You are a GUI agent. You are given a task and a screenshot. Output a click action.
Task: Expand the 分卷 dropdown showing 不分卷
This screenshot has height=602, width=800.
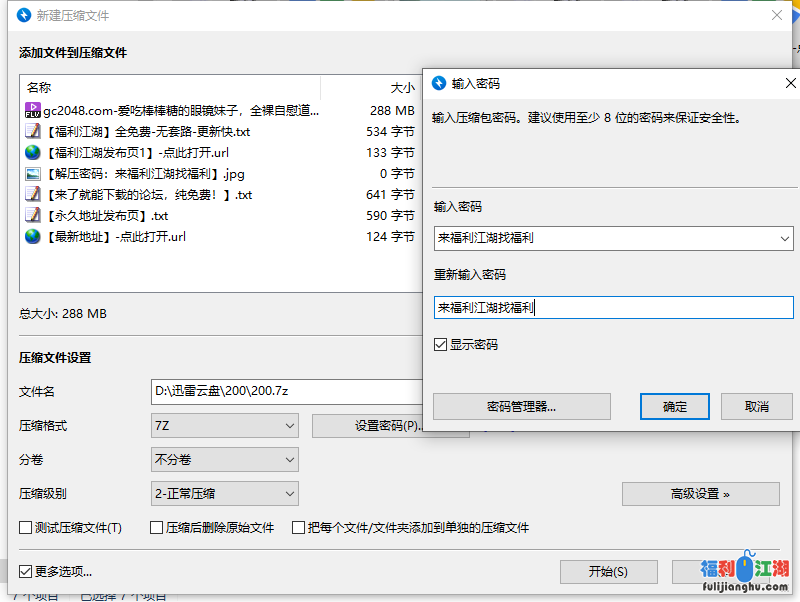[x=224, y=460]
